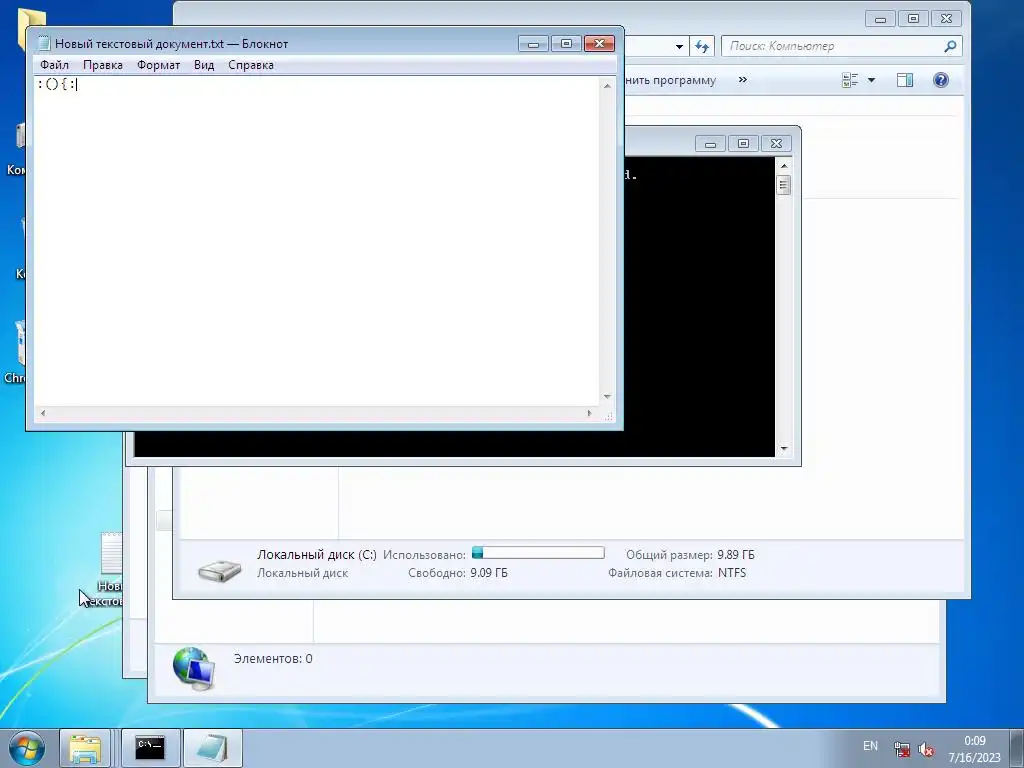Switch to Notepad taskbar icon
This screenshot has height=768, width=1024.
pos(212,748)
